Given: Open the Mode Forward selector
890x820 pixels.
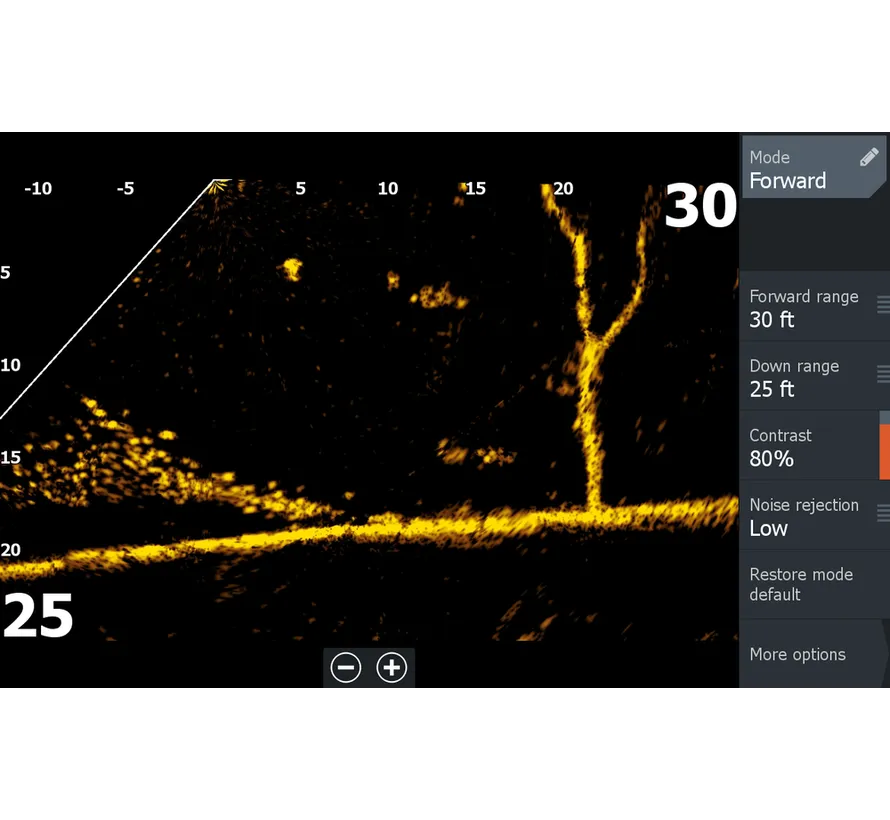Looking at the screenshot, I should coord(814,167).
